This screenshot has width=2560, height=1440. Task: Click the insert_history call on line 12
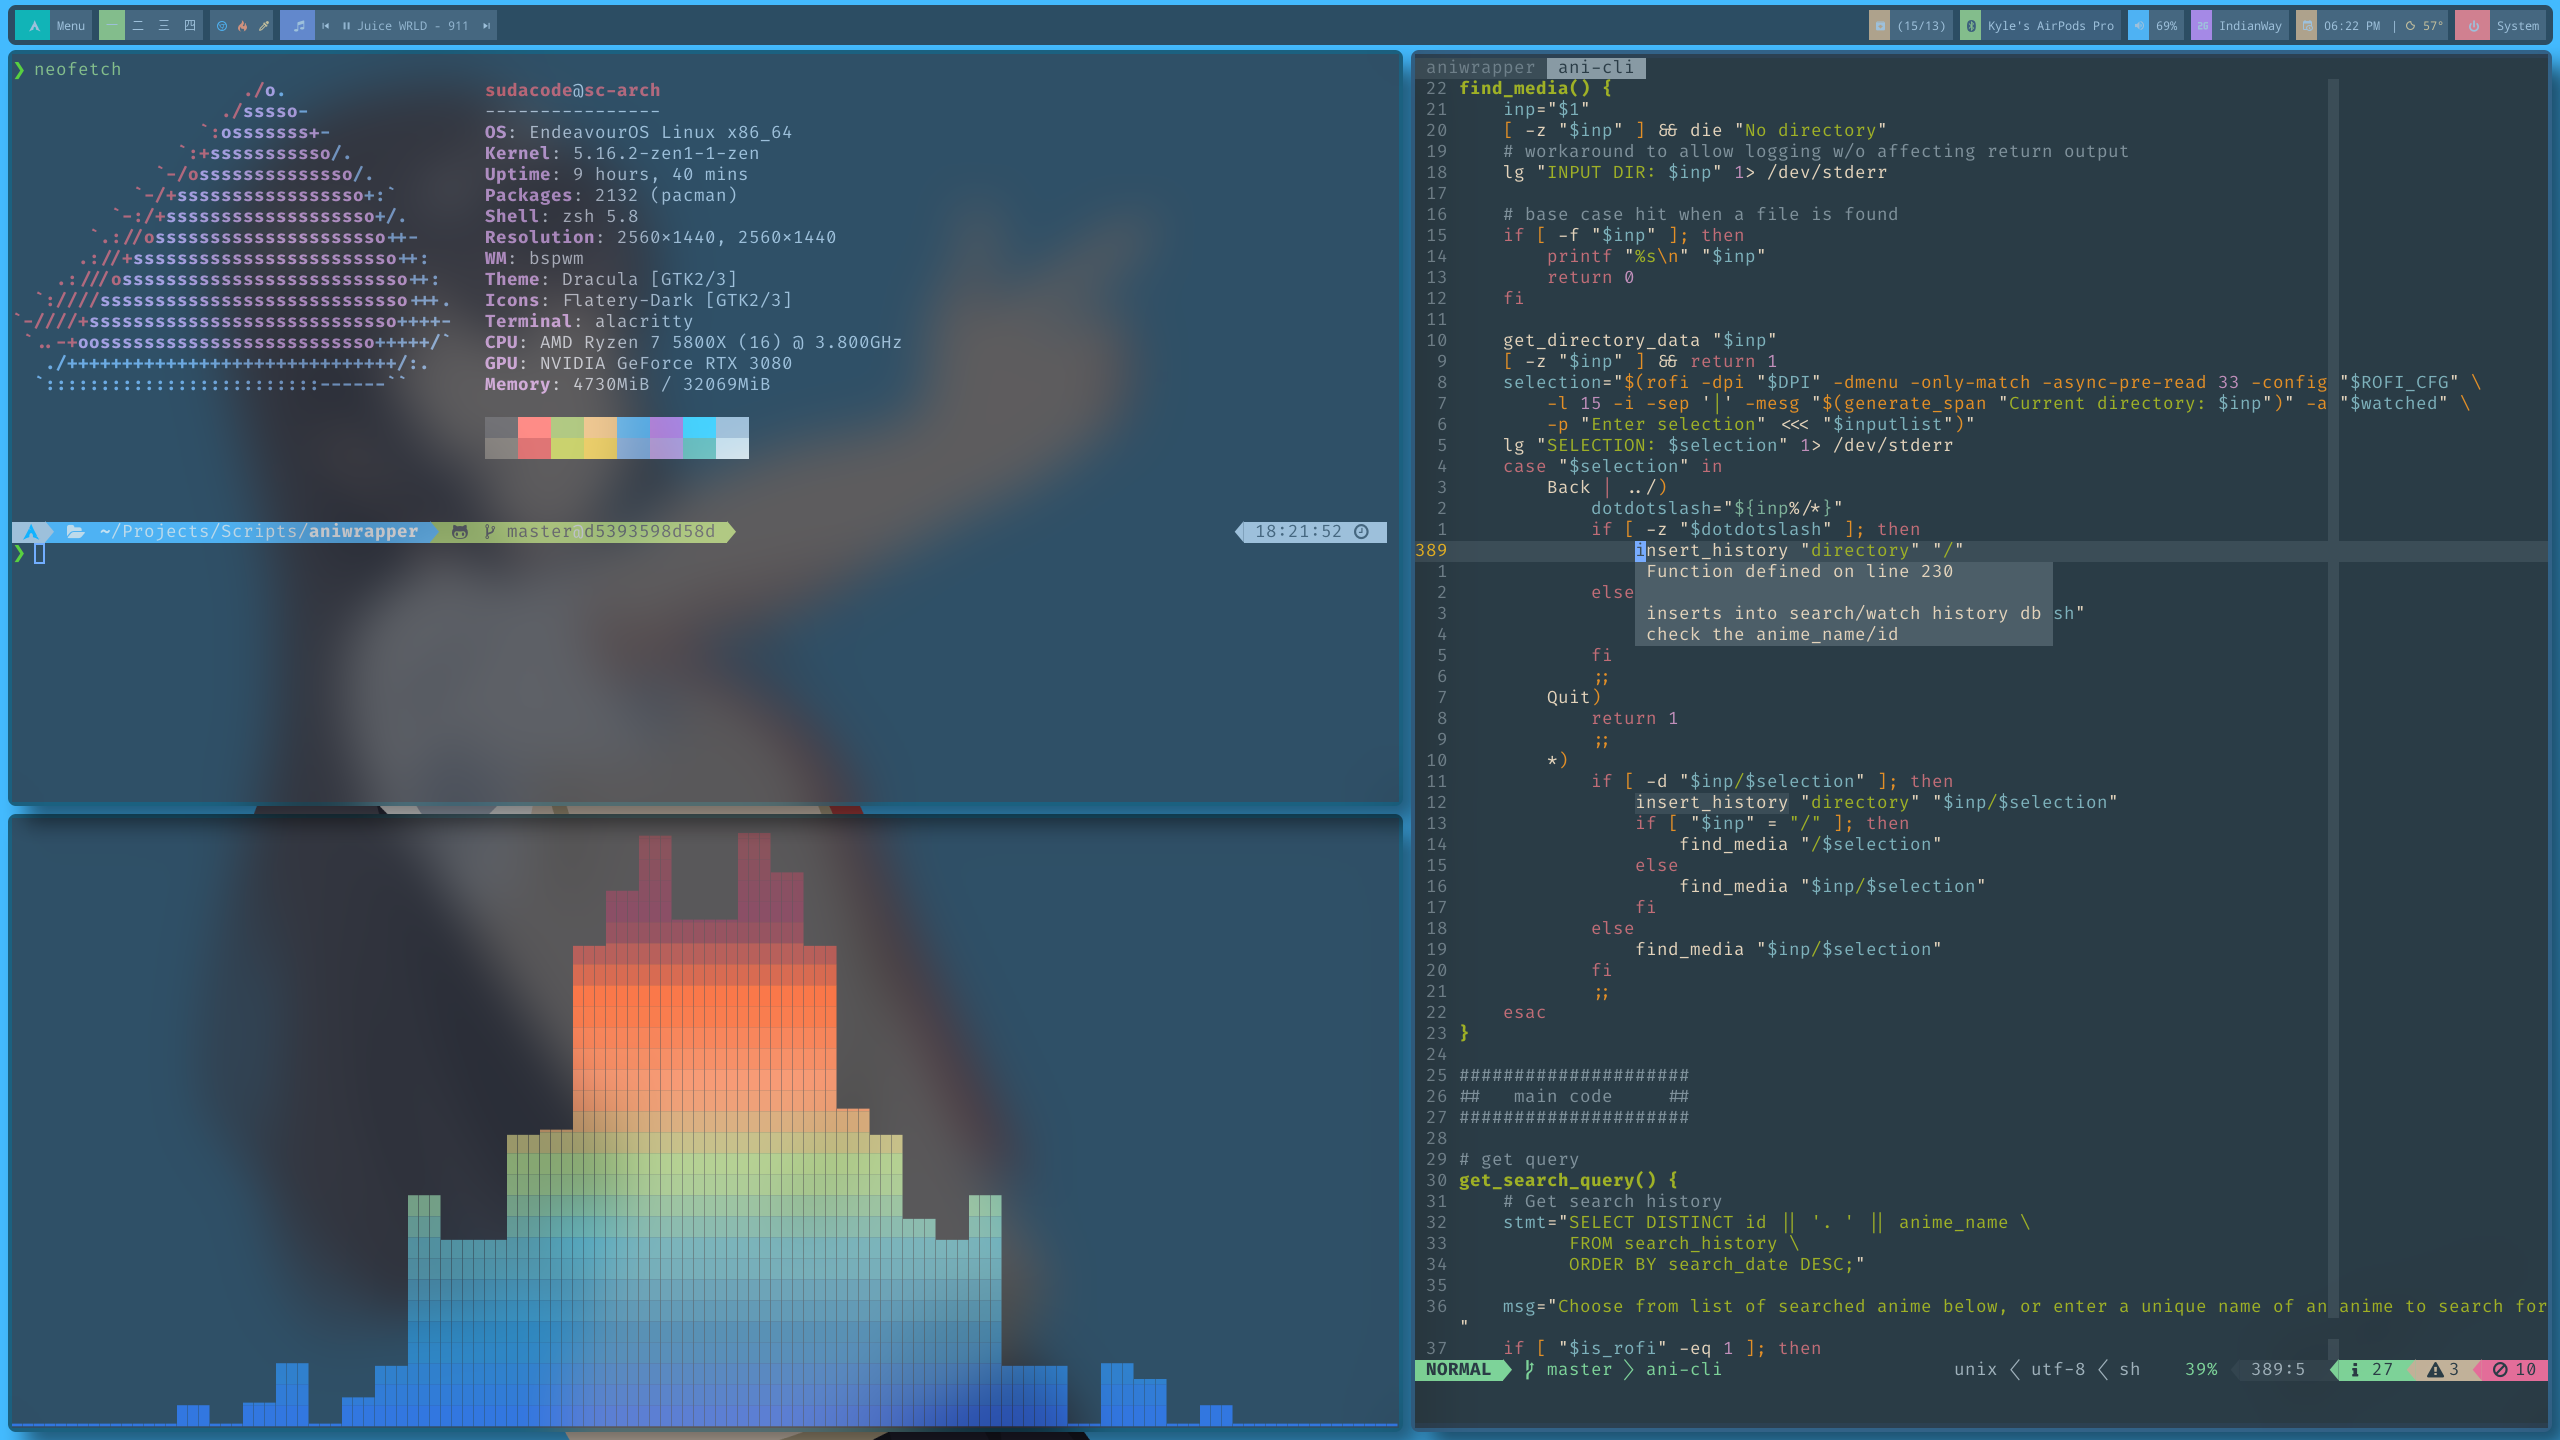pyautogui.click(x=1711, y=802)
